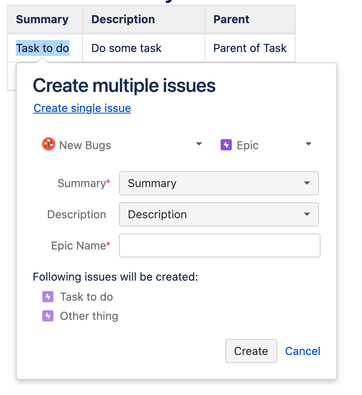Select Other thing in issues list
This screenshot has height=395, width=362.
pos(89,316)
